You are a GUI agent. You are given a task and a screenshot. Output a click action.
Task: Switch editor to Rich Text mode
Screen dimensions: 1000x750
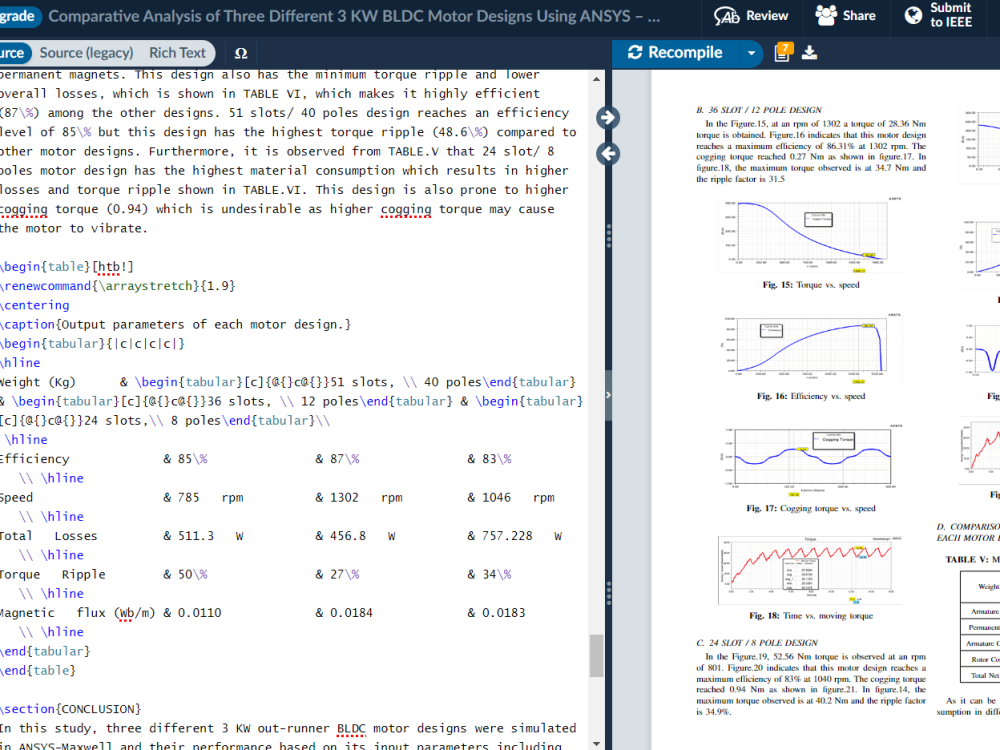pyautogui.click(x=176, y=53)
